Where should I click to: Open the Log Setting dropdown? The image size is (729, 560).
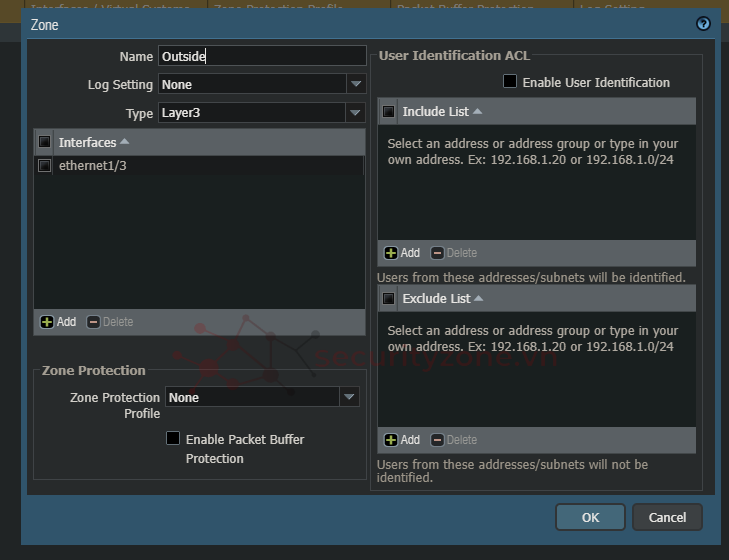click(356, 84)
